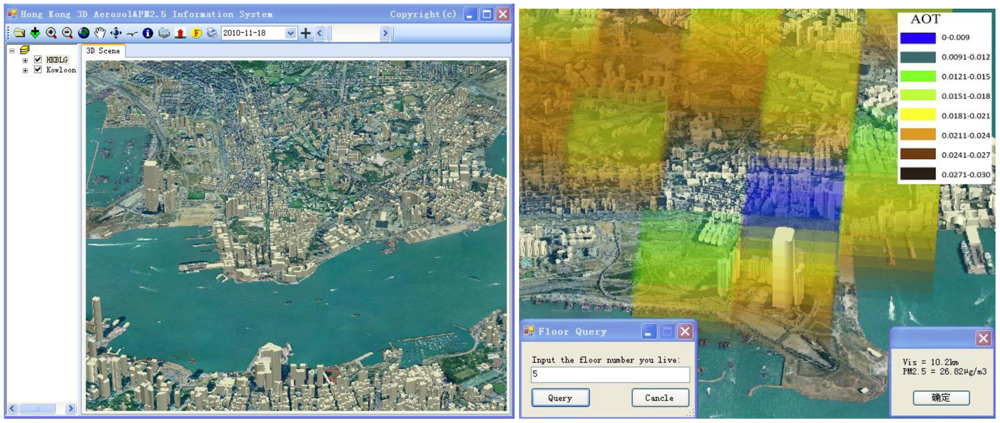Activate the hand pan tool
Viewport: 1000px width, 423px height.
tap(100, 33)
